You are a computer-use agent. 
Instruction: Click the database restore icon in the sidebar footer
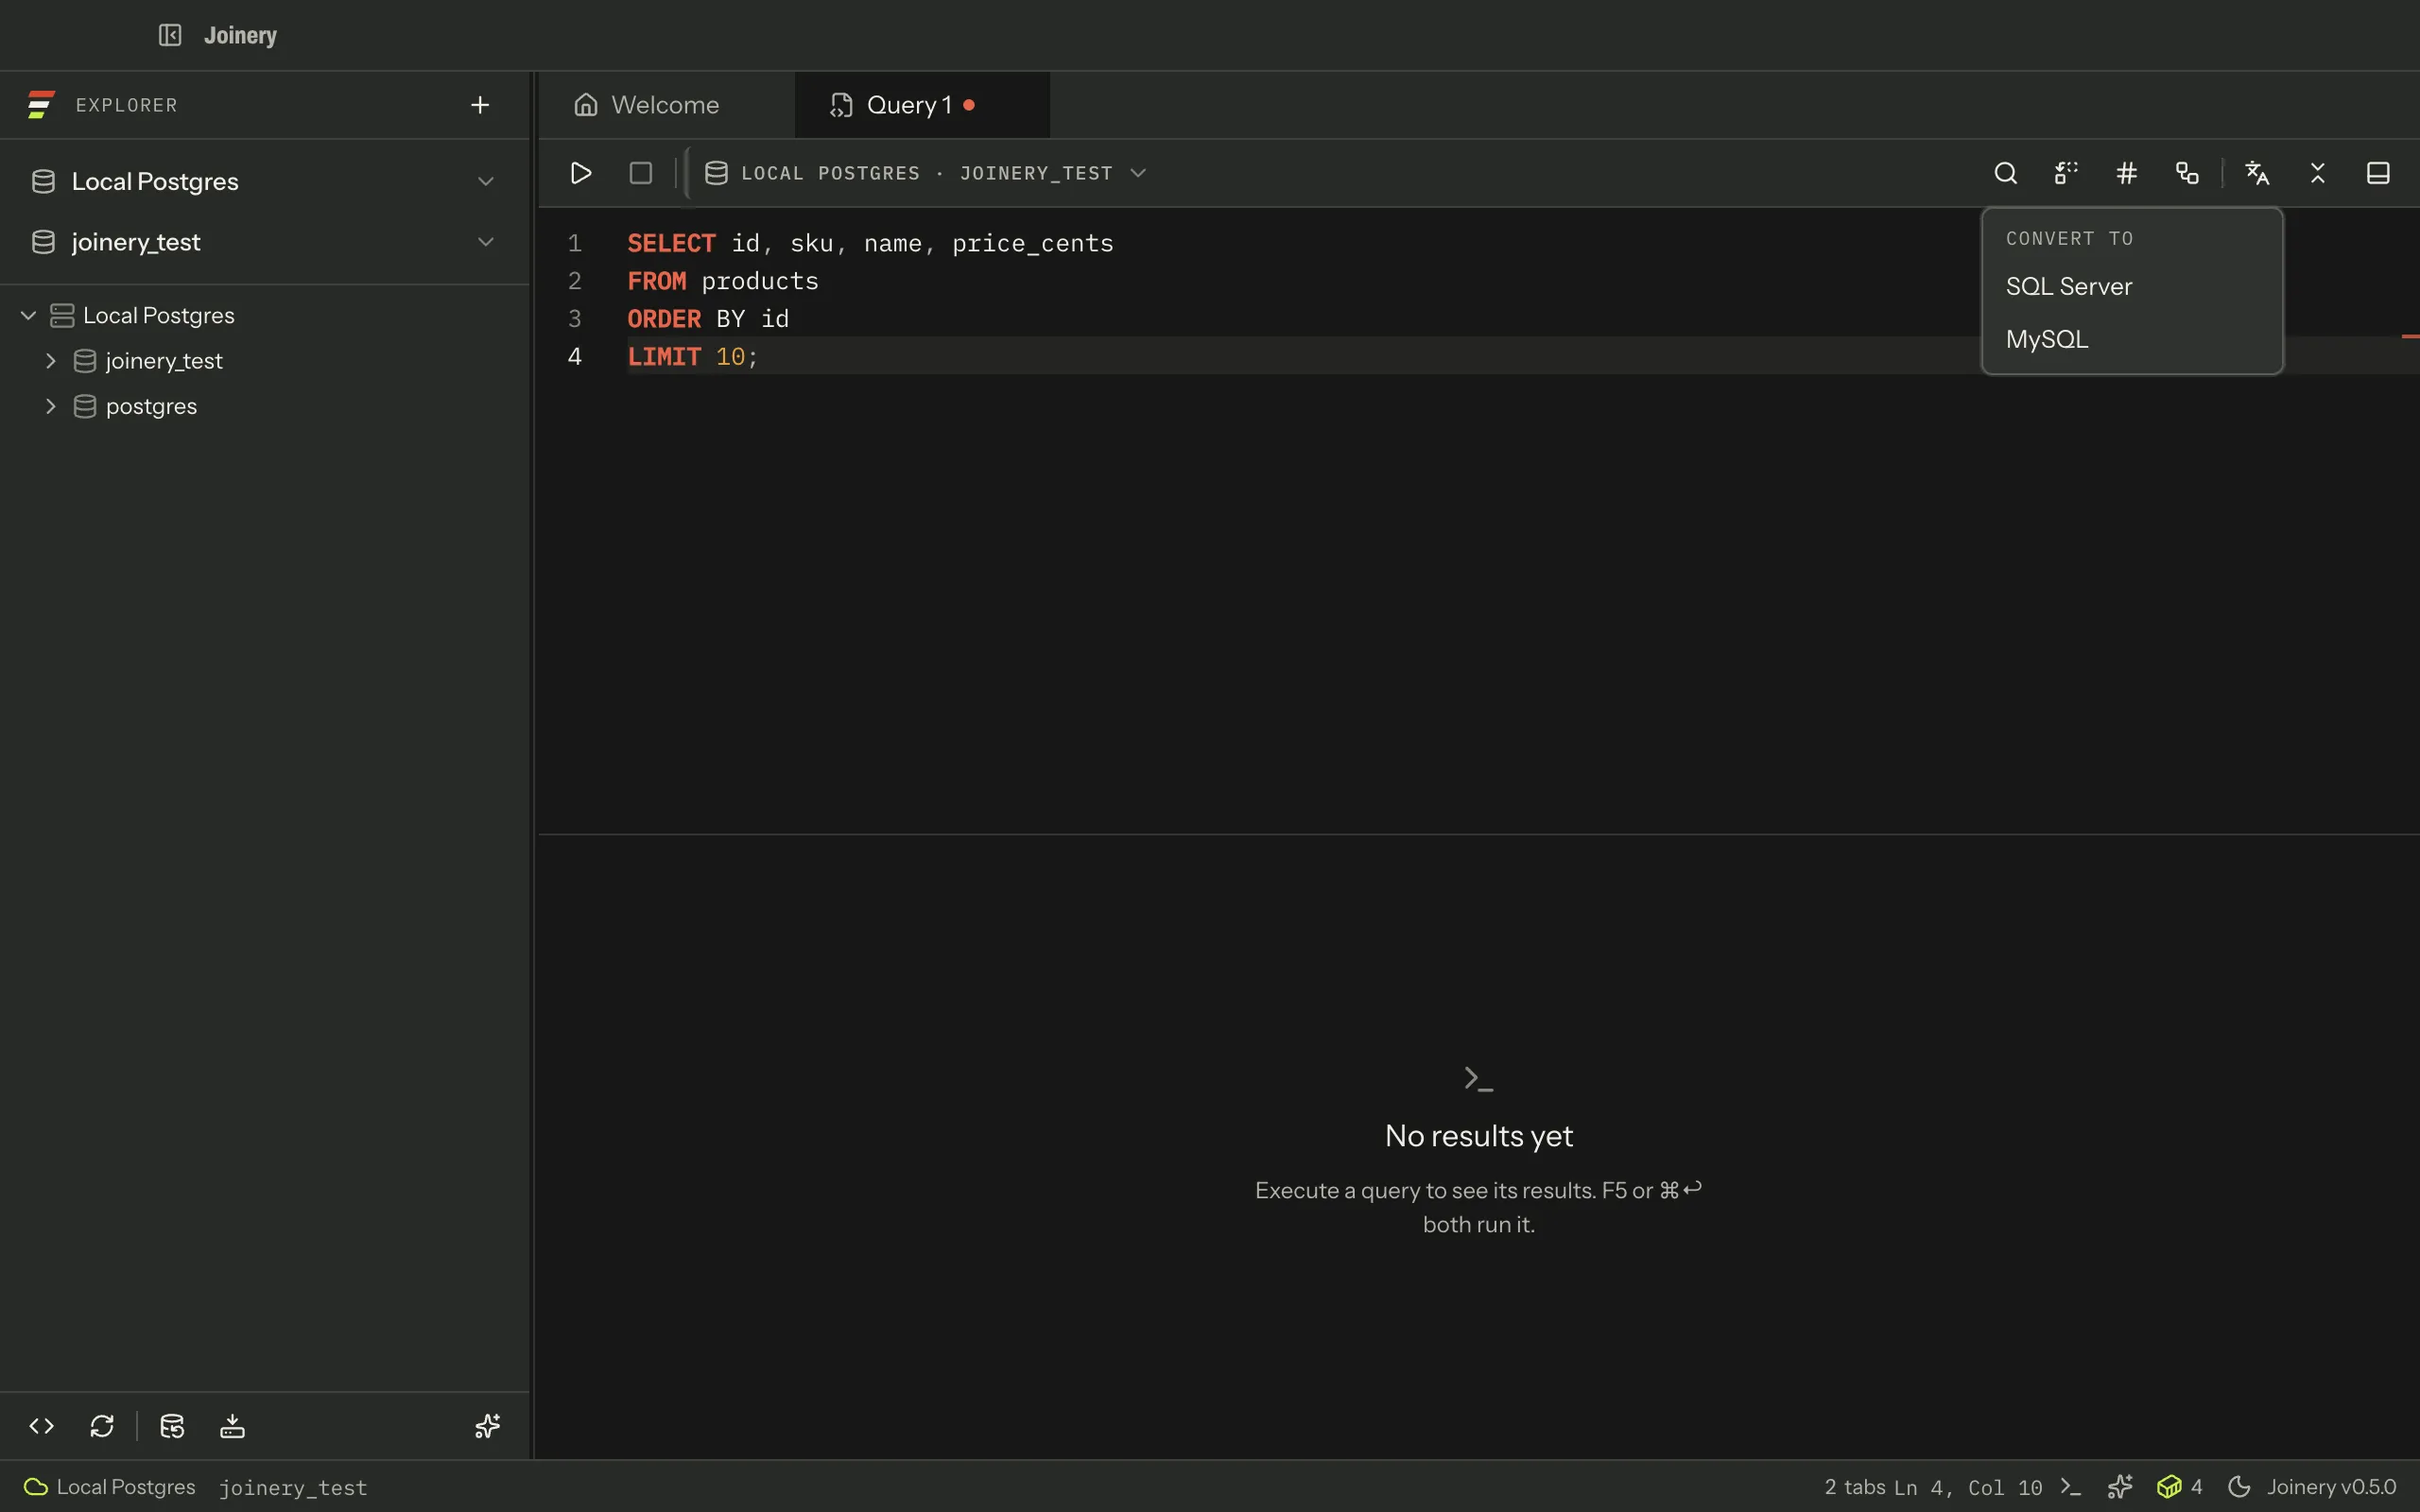[172, 1426]
